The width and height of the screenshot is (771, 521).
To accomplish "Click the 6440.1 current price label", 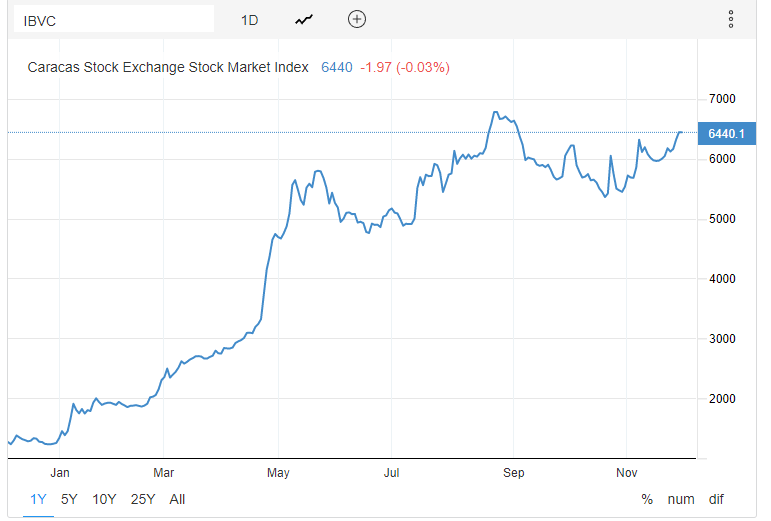I will 726,133.
